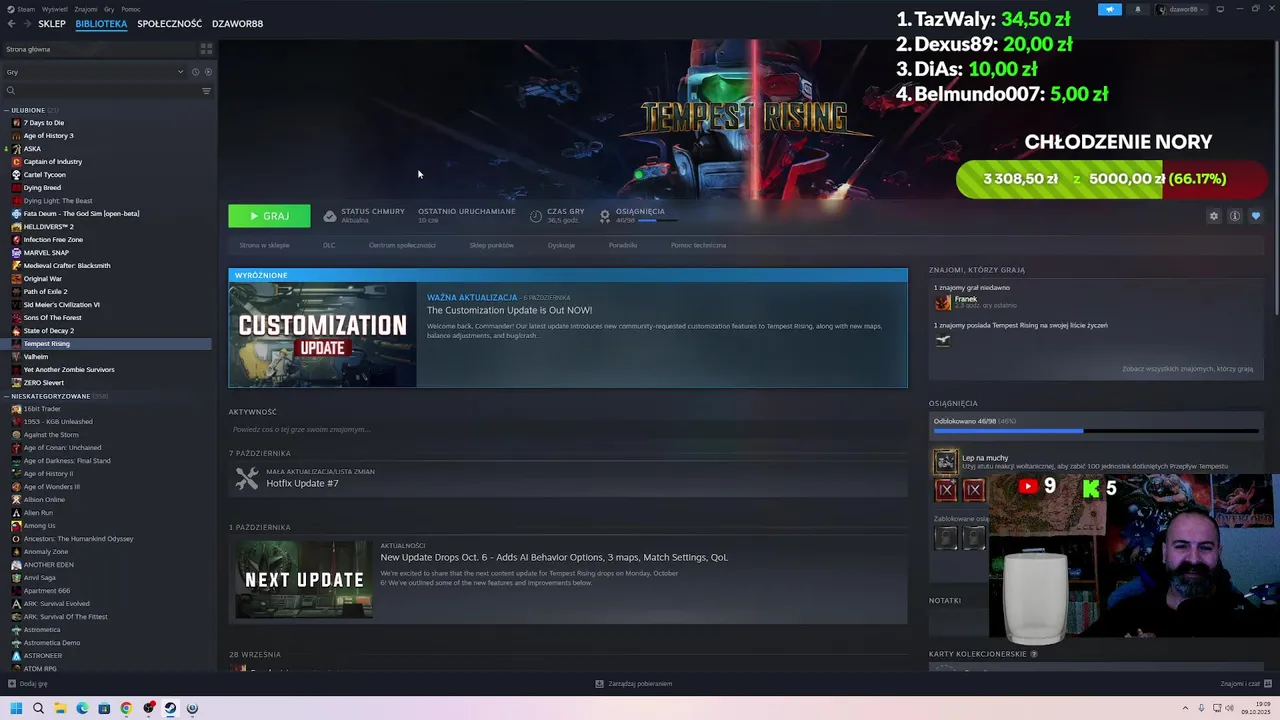Viewport: 1280px width, 720px height.
Task: Open Zarządzaj pobieraniem
Action: (633, 684)
